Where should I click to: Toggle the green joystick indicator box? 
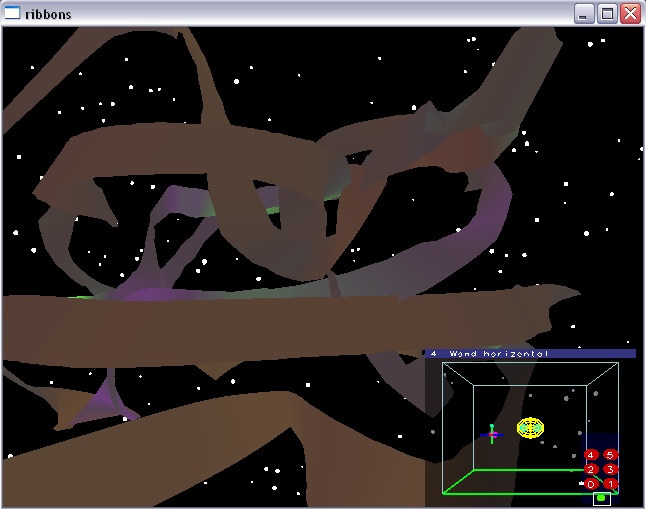(x=601, y=498)
